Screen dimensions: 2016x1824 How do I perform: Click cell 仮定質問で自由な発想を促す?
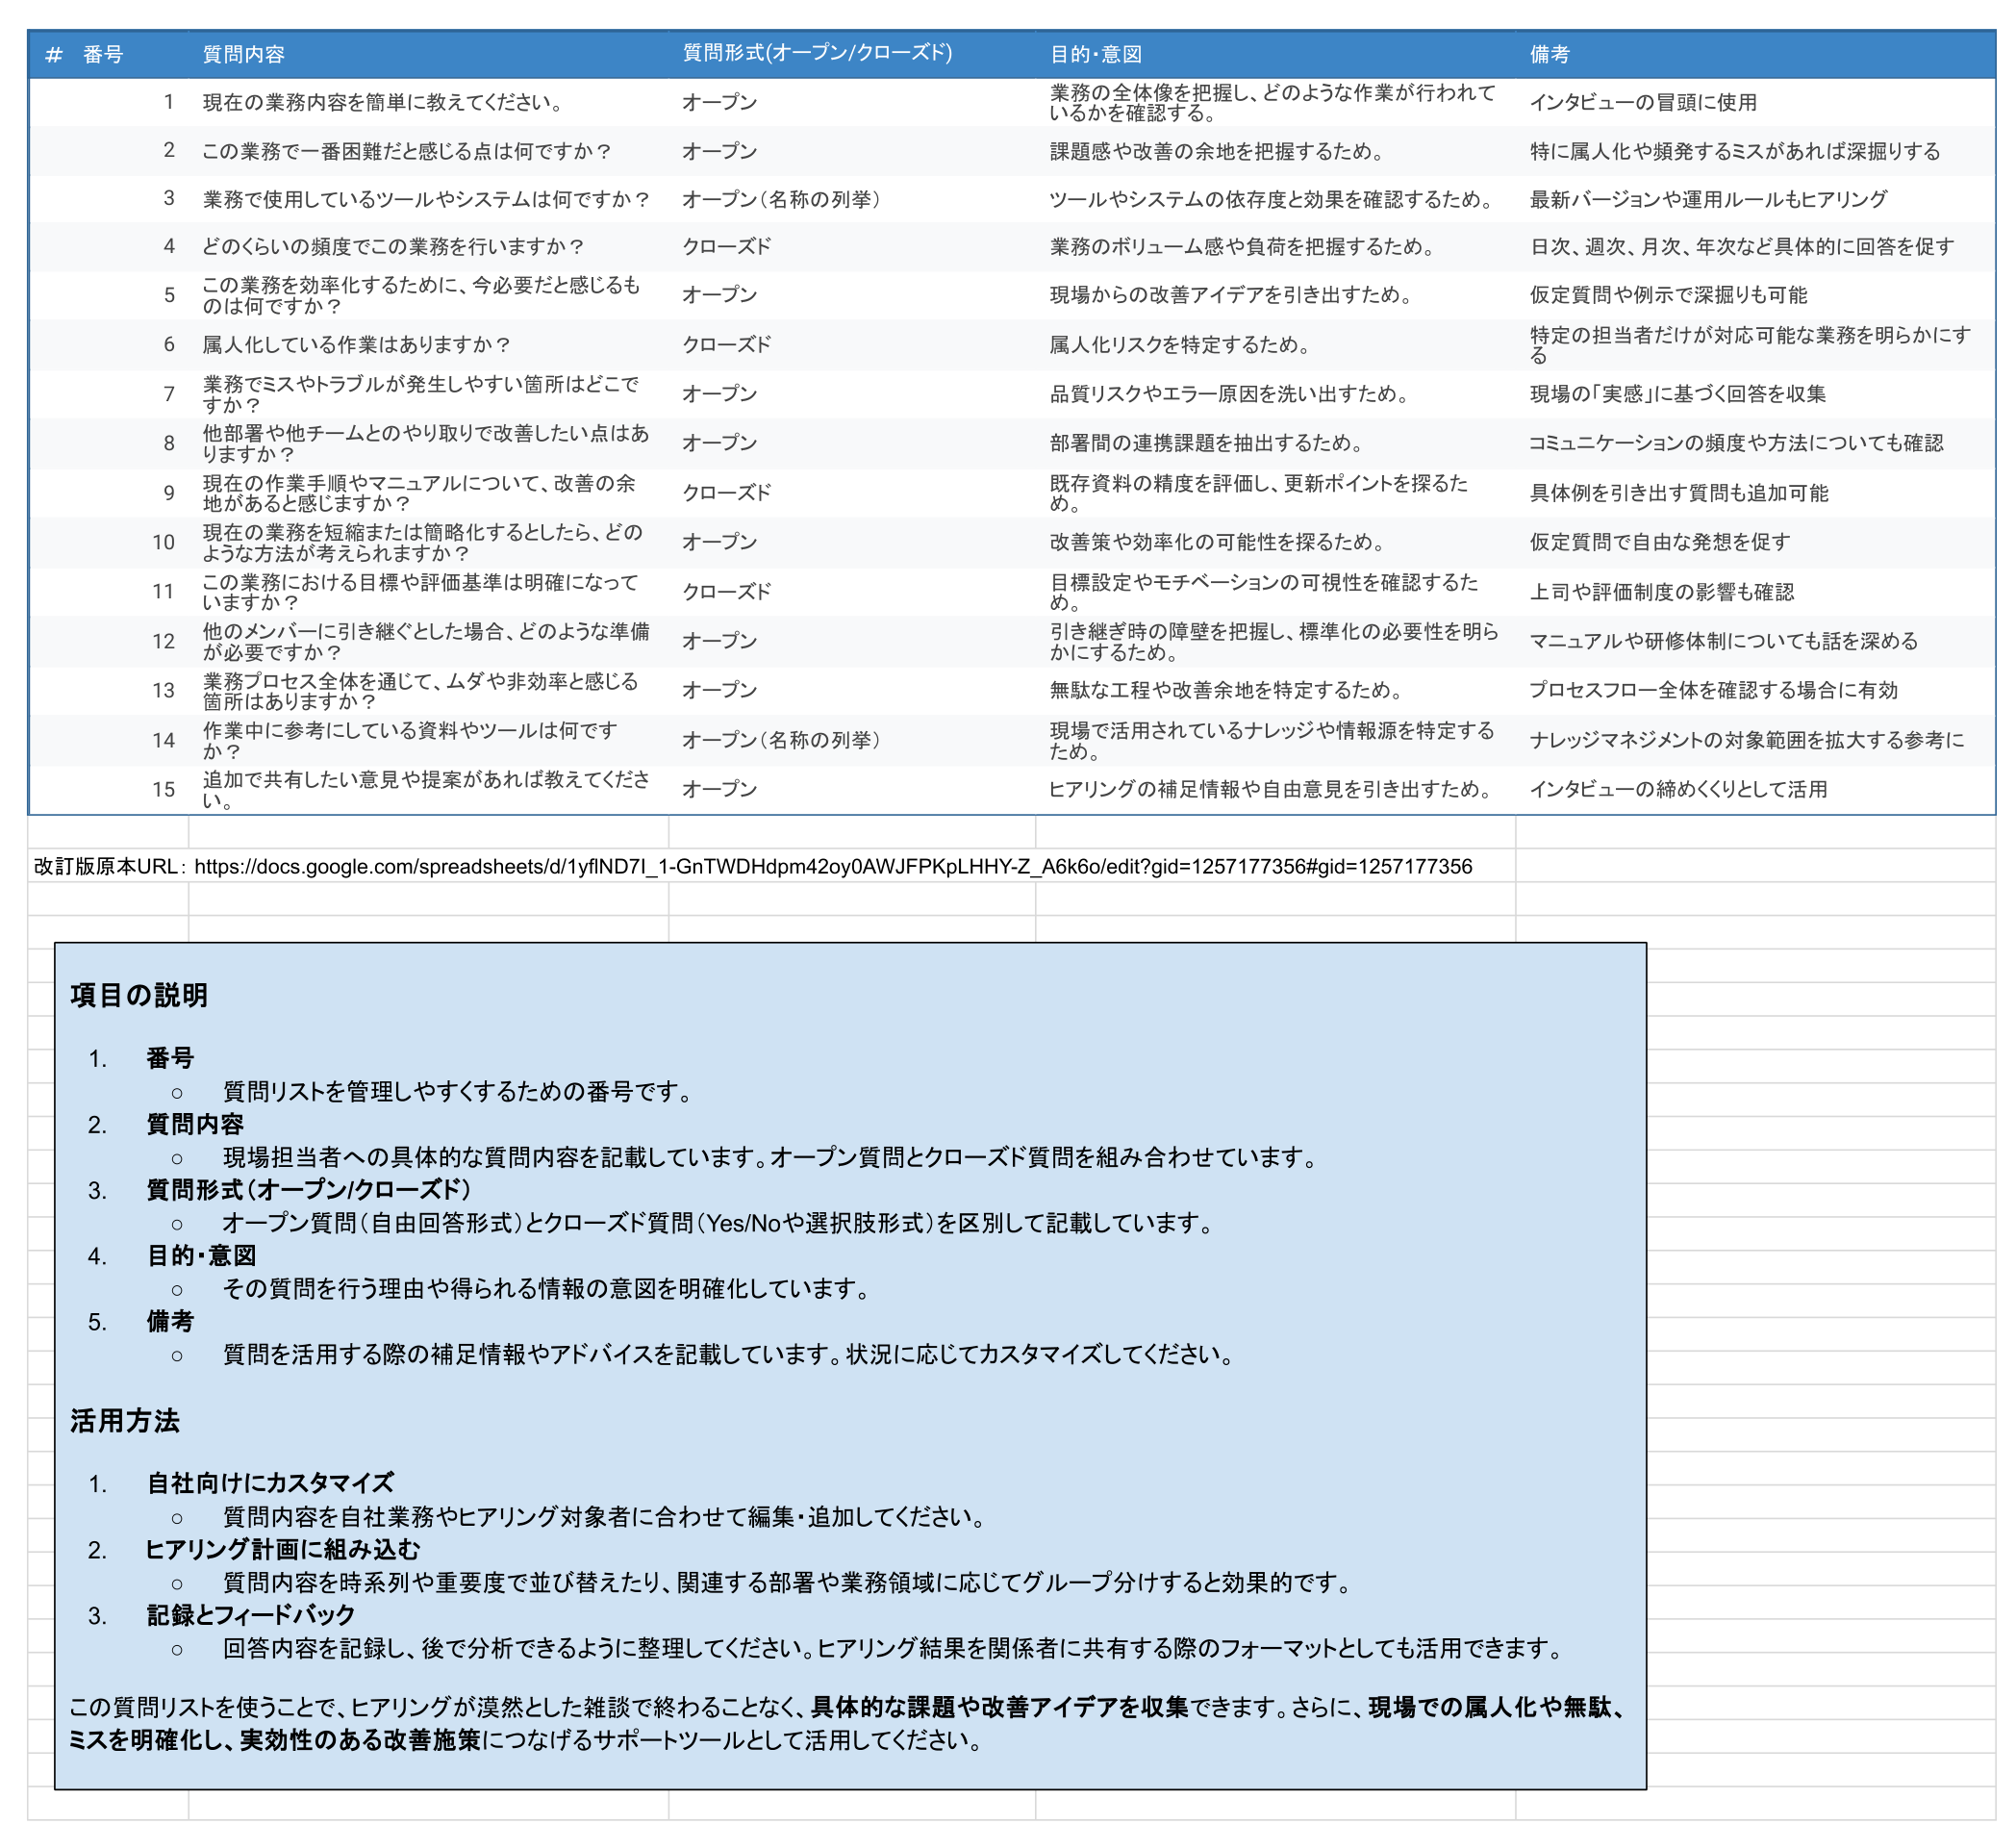1755,542
